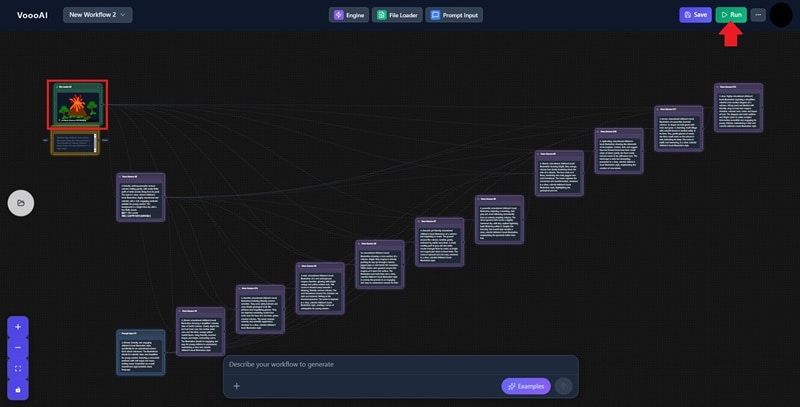
Task: Select the gold-bordered node's text area
Action: [x=74, y=143]
